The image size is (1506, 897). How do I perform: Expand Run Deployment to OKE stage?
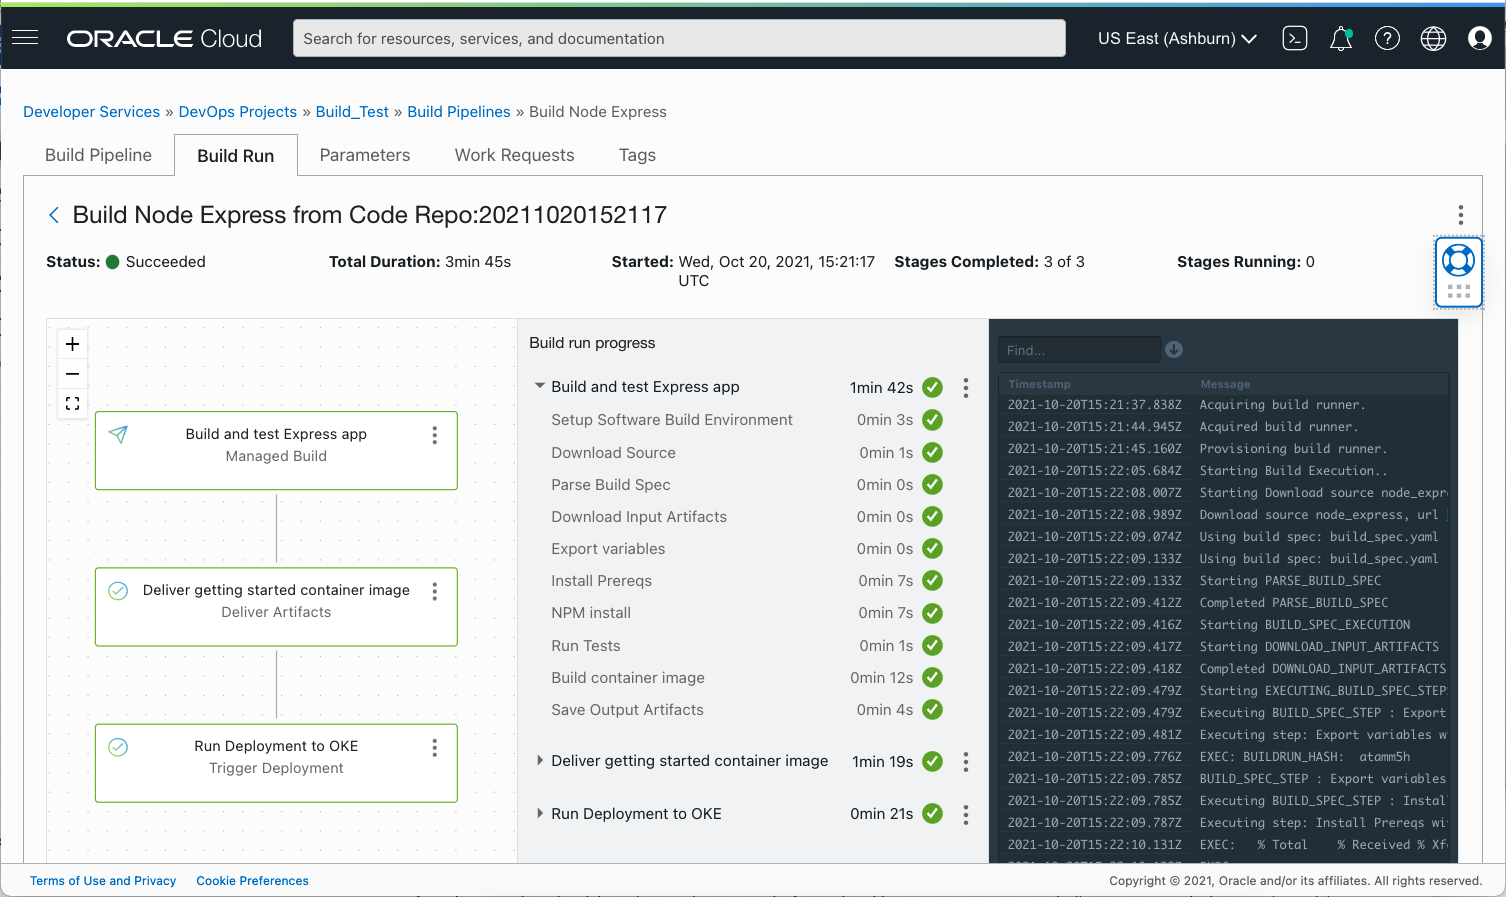pos(540,814)
